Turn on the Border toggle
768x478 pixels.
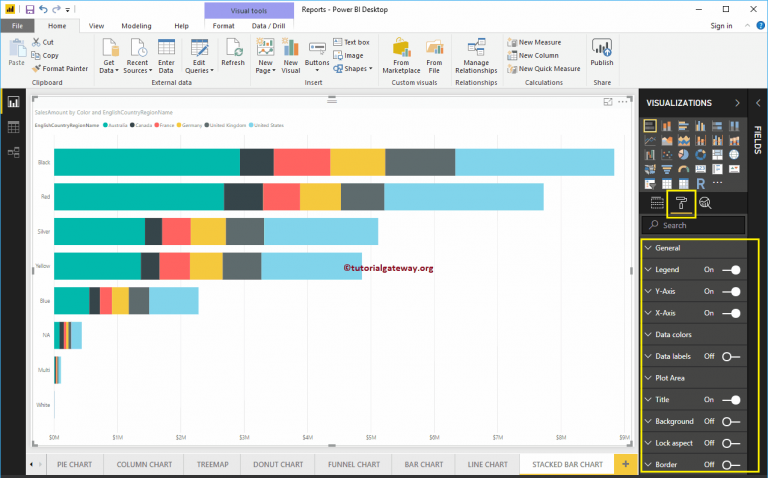(x=730, y=465)
